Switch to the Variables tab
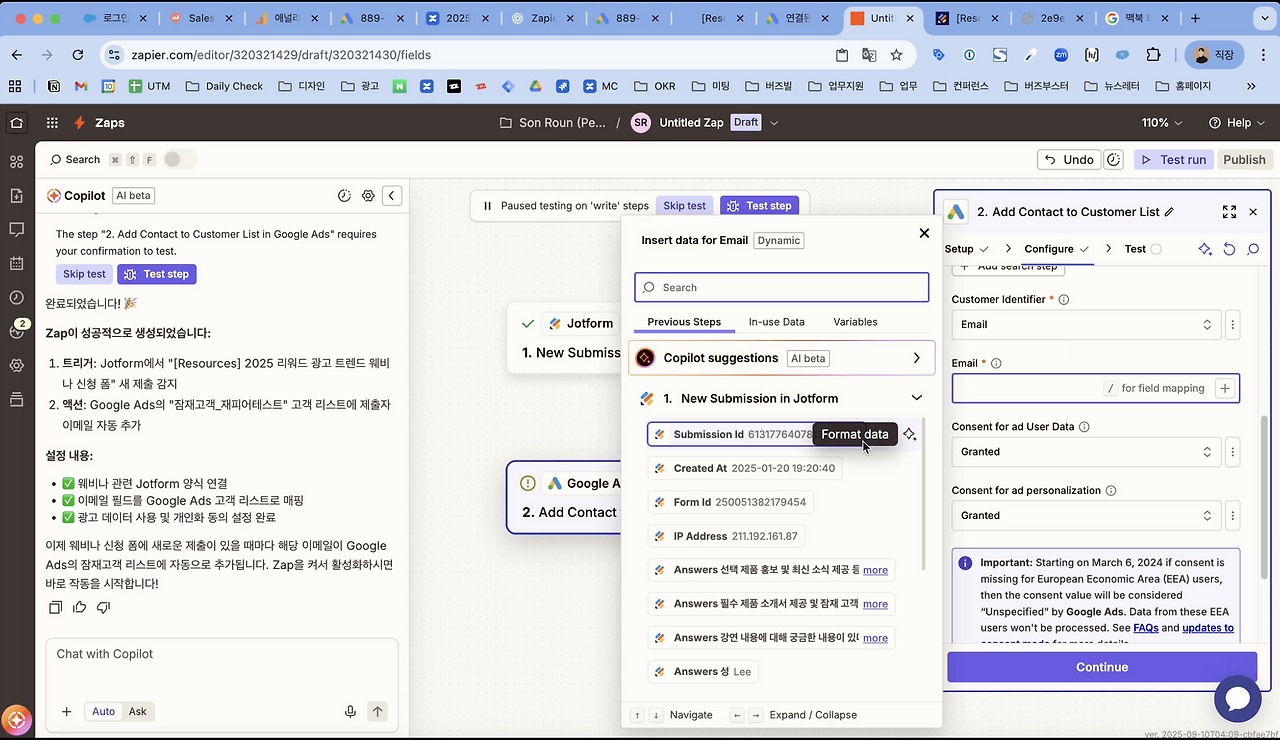 click(x=855, y=322)
